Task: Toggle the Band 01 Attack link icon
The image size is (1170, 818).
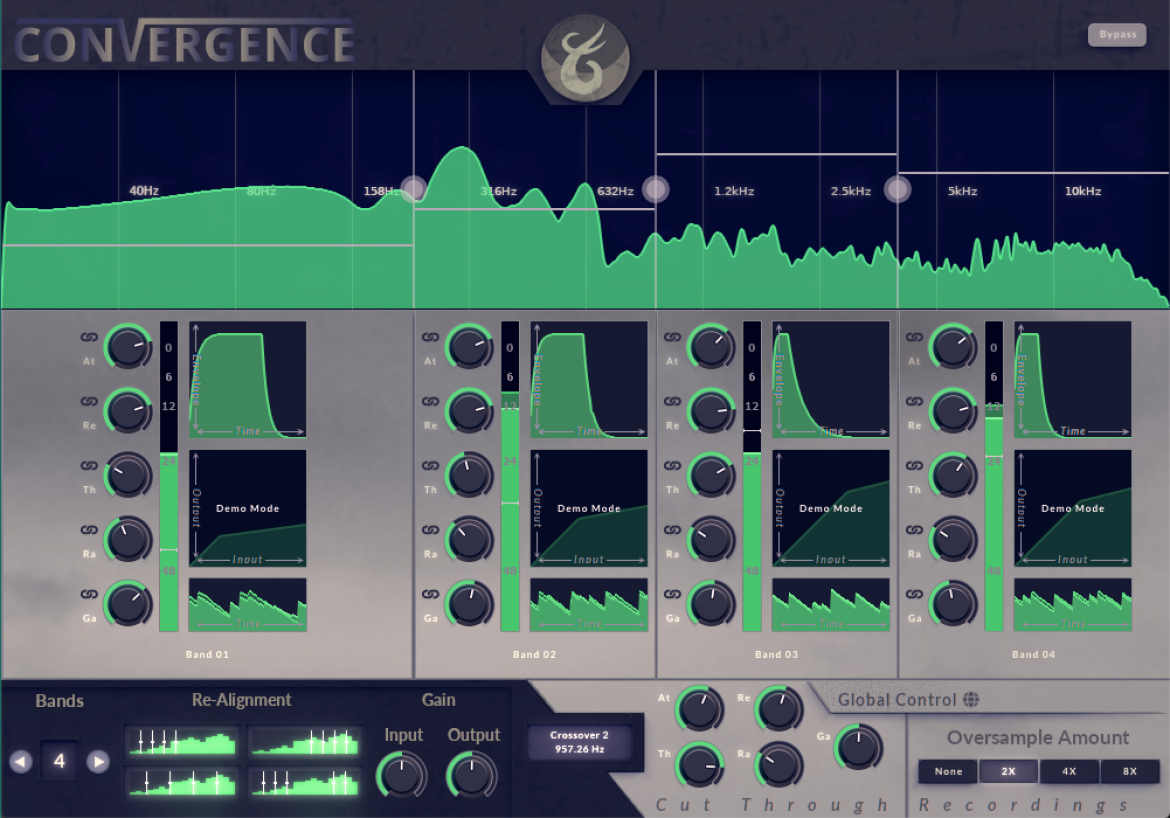Action: tap(89, 337)
